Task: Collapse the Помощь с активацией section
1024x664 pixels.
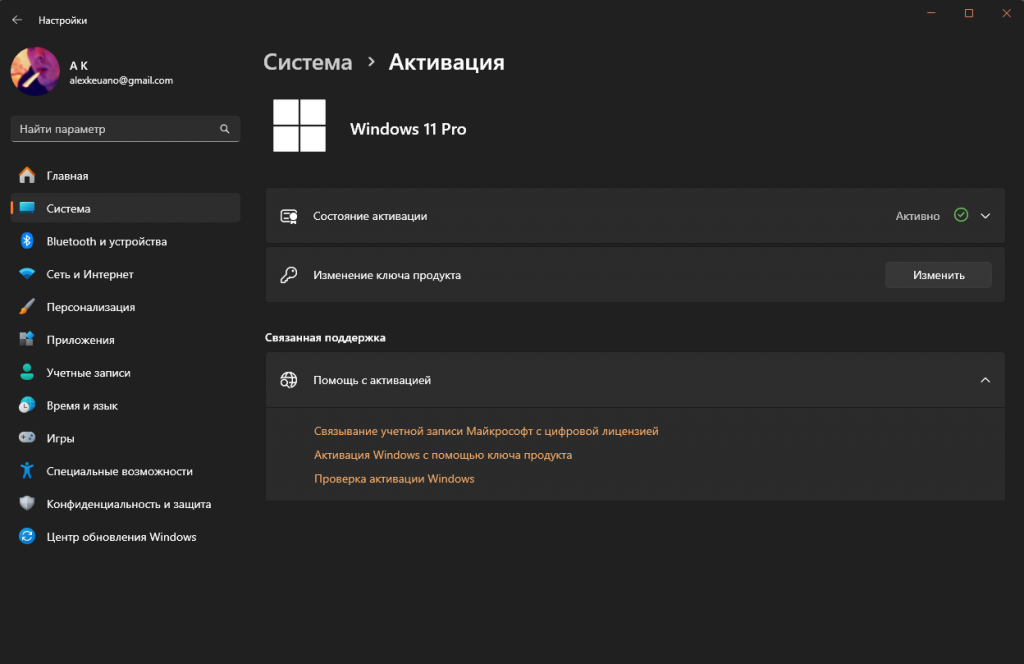Action: point(985,380)
